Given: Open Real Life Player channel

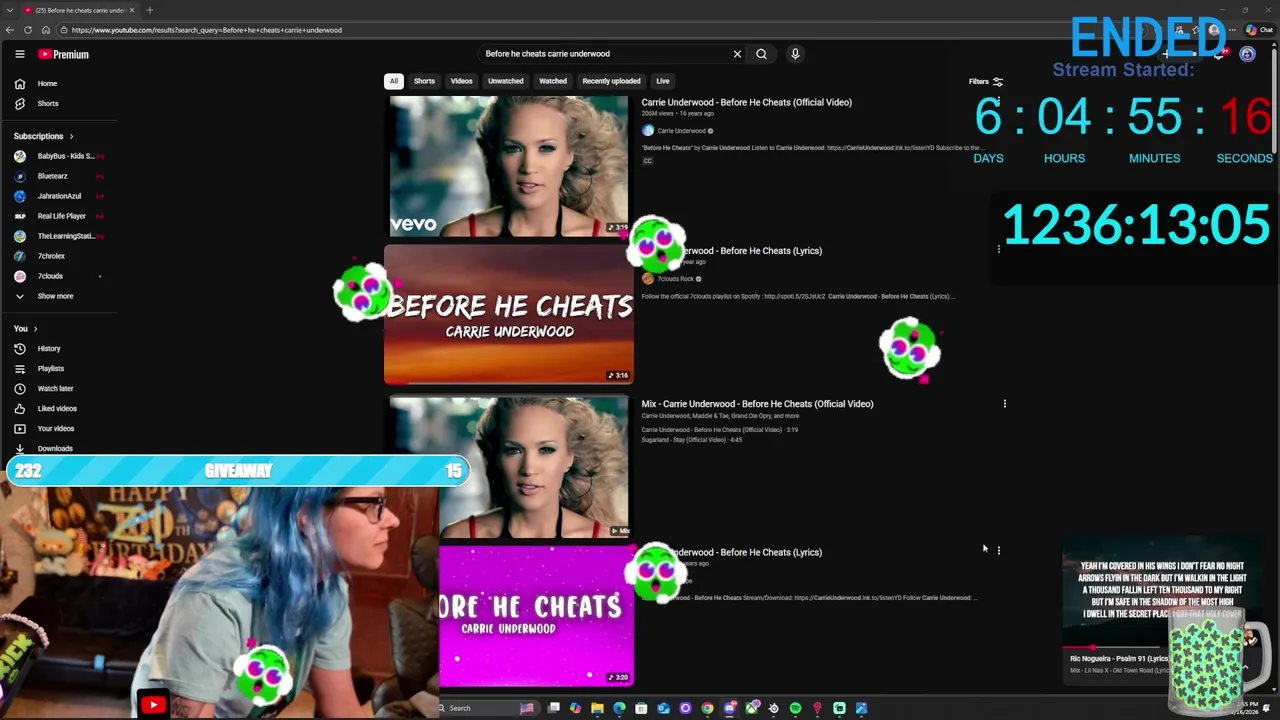Looking at the screenshot, I should point(60,216).
